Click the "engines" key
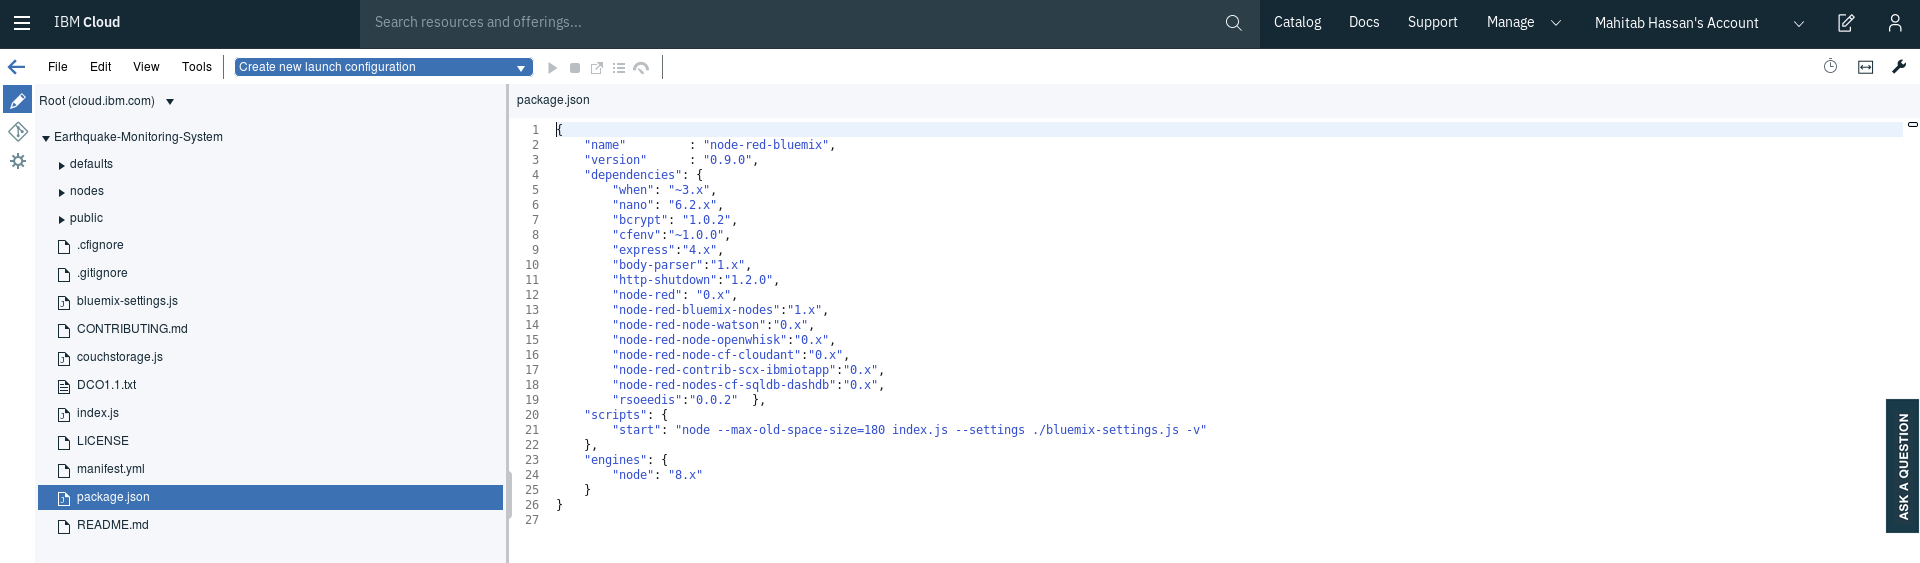 (614, 460)
